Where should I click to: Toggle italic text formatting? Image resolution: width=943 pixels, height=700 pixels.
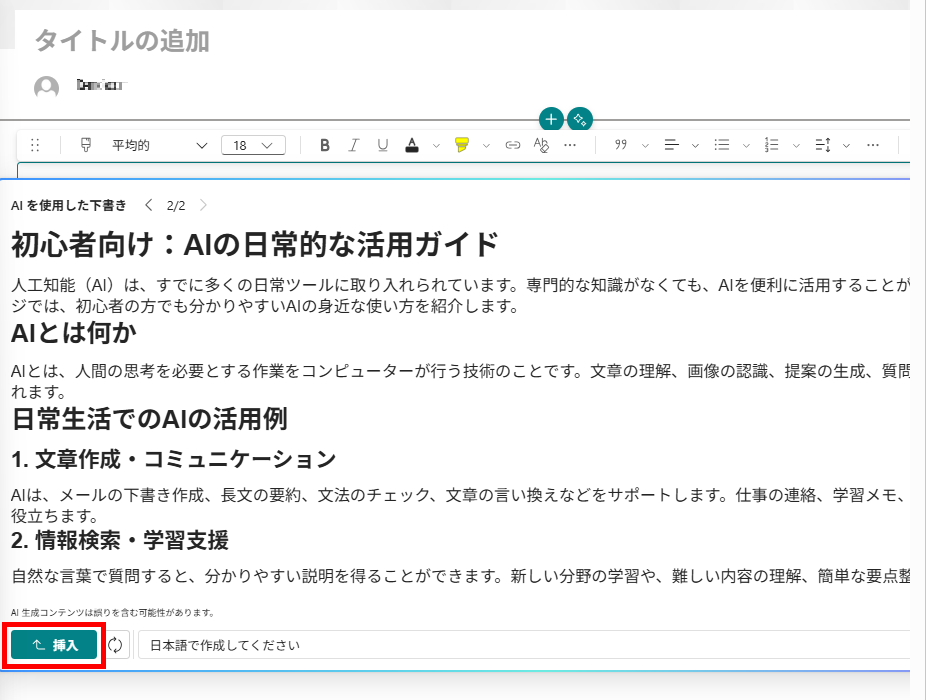[353, 146]
